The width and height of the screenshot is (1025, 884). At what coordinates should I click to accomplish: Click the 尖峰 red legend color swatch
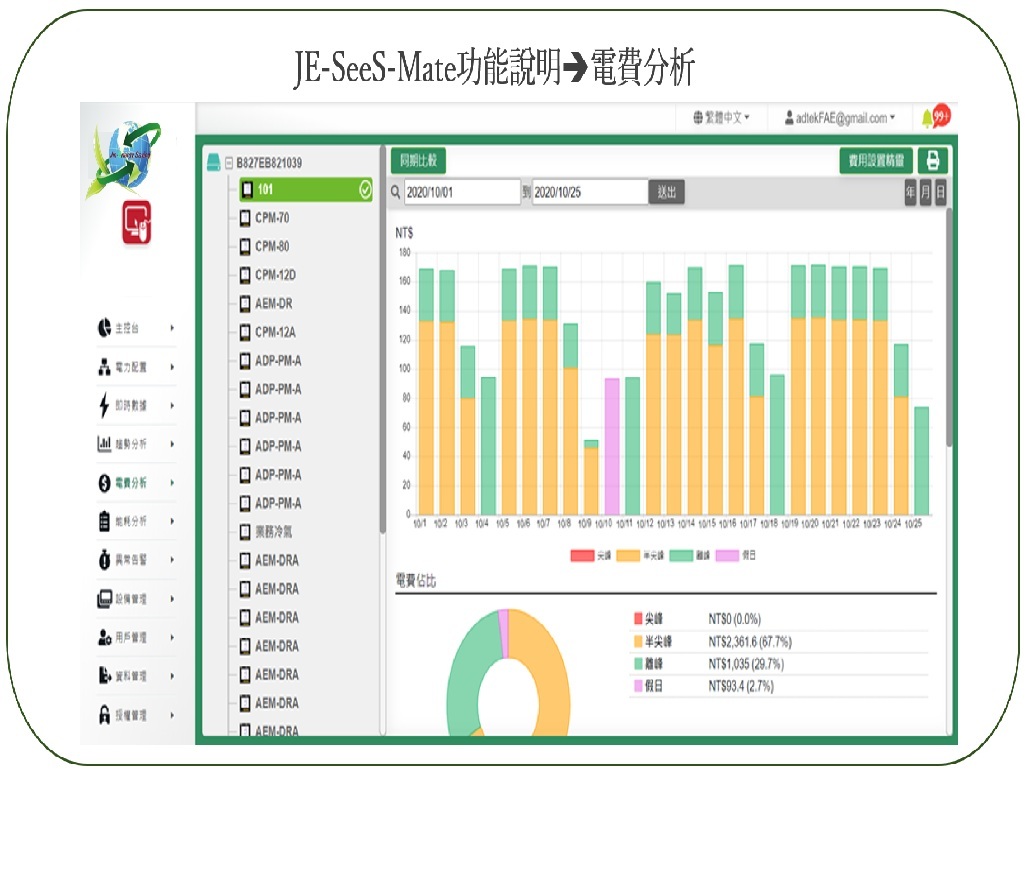coord(582,554)
